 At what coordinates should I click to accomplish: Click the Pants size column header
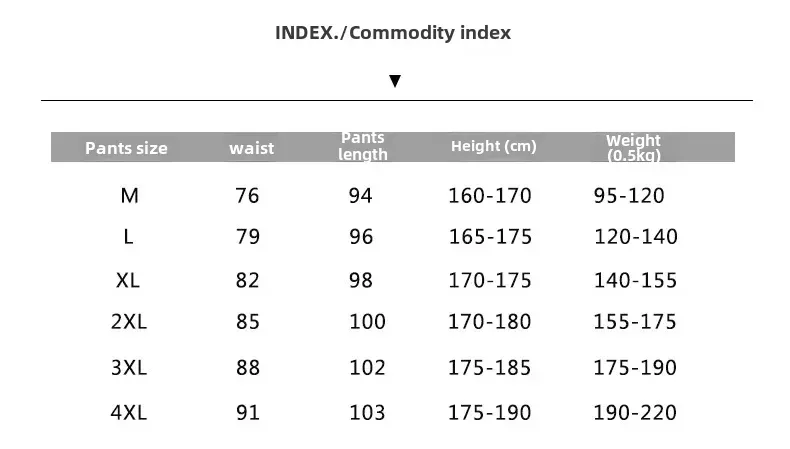pos(126,148)
